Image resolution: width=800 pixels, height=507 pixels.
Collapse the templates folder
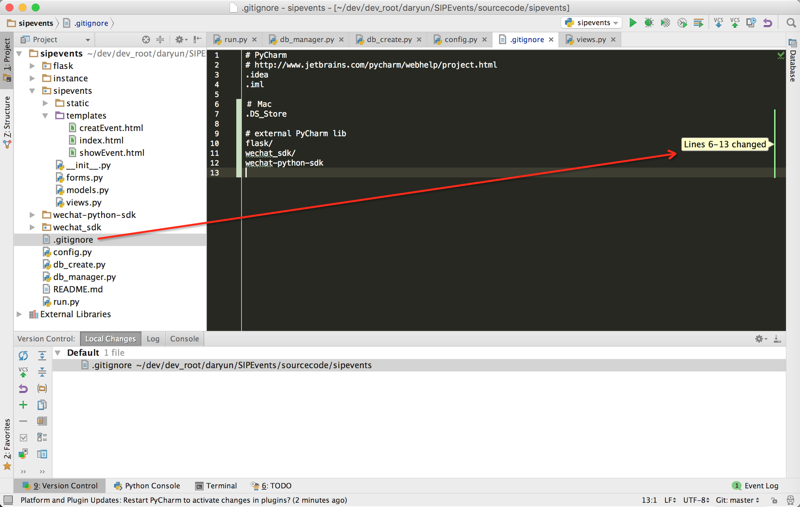(x=45, y=116)
